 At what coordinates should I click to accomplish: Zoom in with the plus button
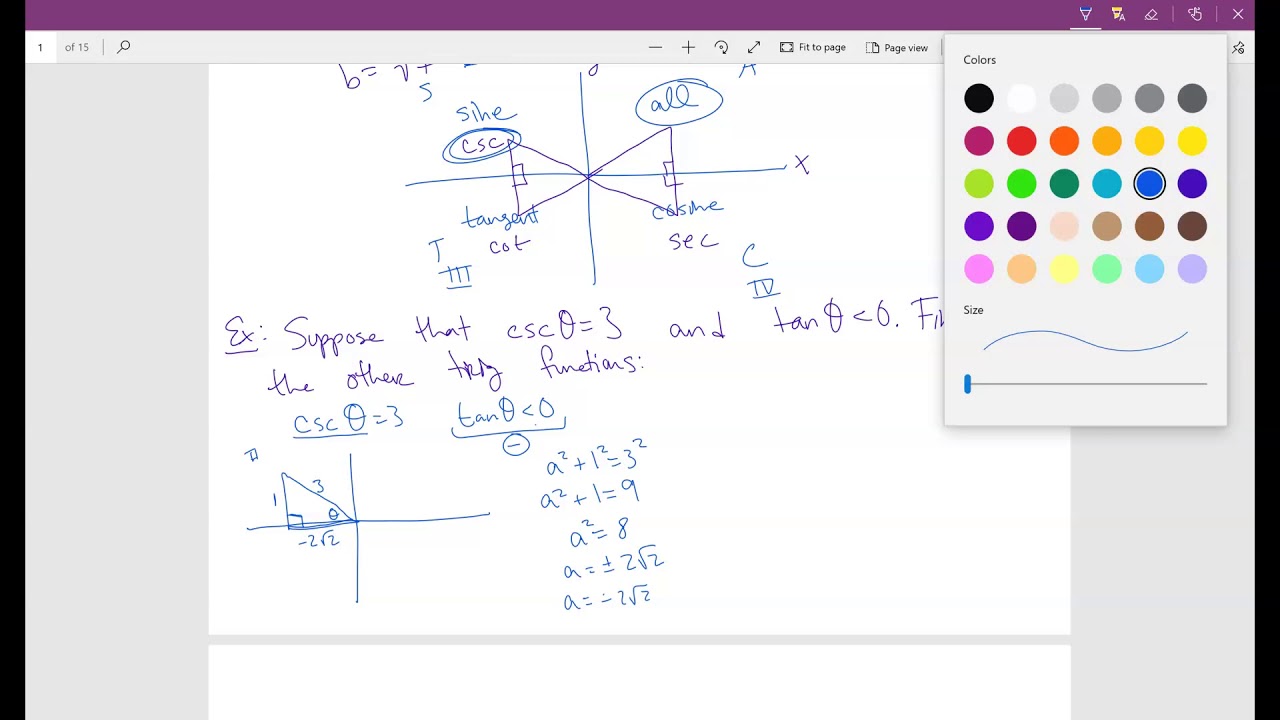pyautogui.click(x=688, y=47)
